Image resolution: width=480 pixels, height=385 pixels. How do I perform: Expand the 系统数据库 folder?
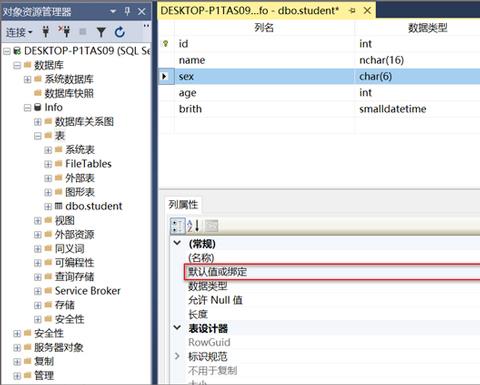coord(27,79)
